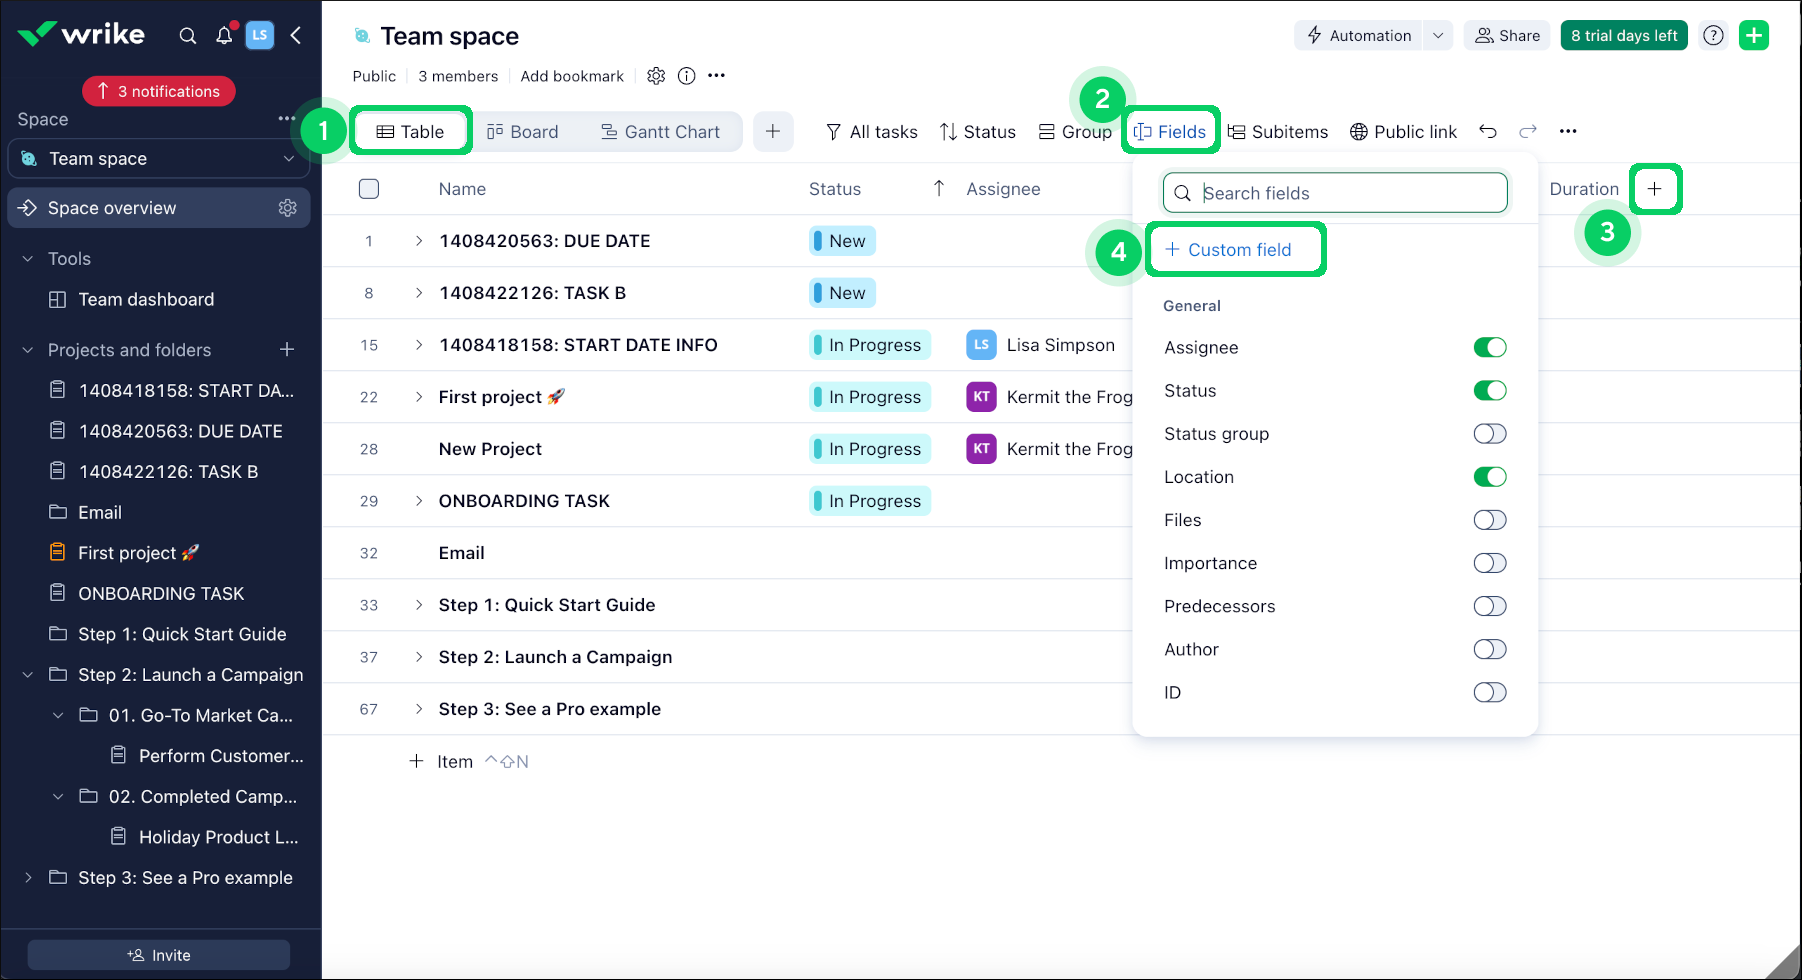The image size is (1802, 980).
Task: Collapse the sidebar with the arrow icon
Action: (296, 36)
